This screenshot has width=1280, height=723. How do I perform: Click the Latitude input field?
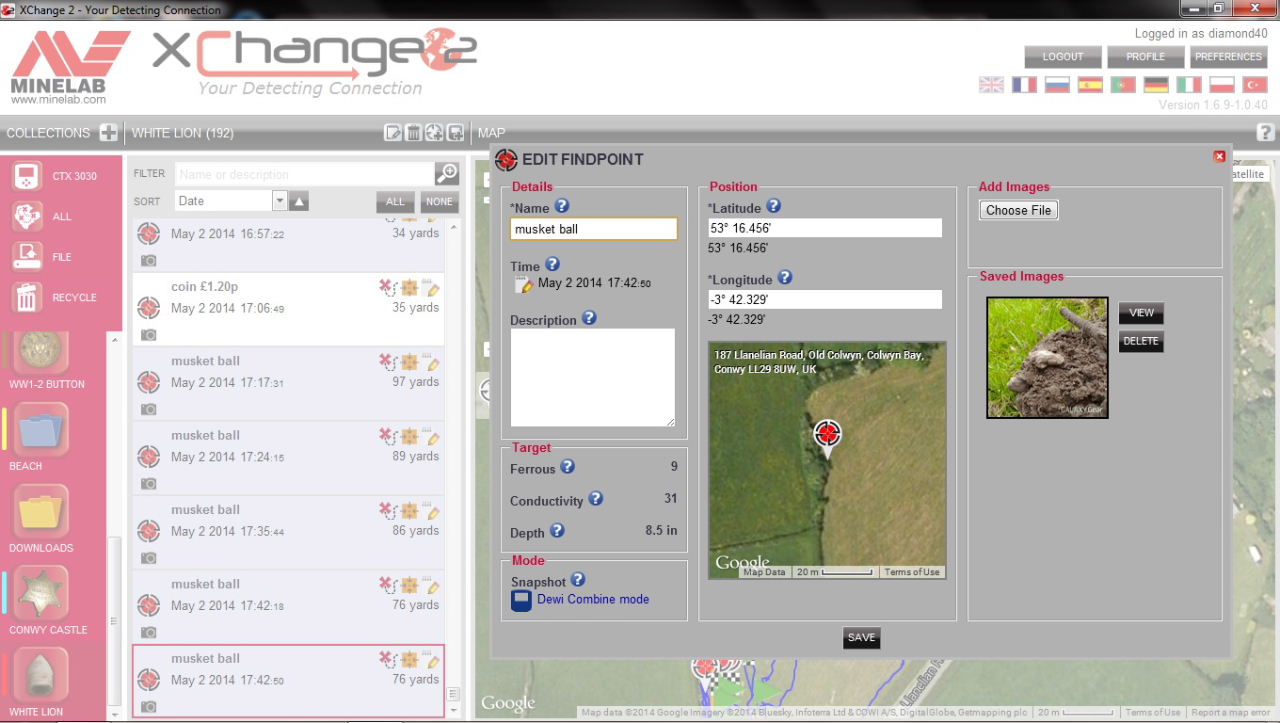[x=825, y=228]
